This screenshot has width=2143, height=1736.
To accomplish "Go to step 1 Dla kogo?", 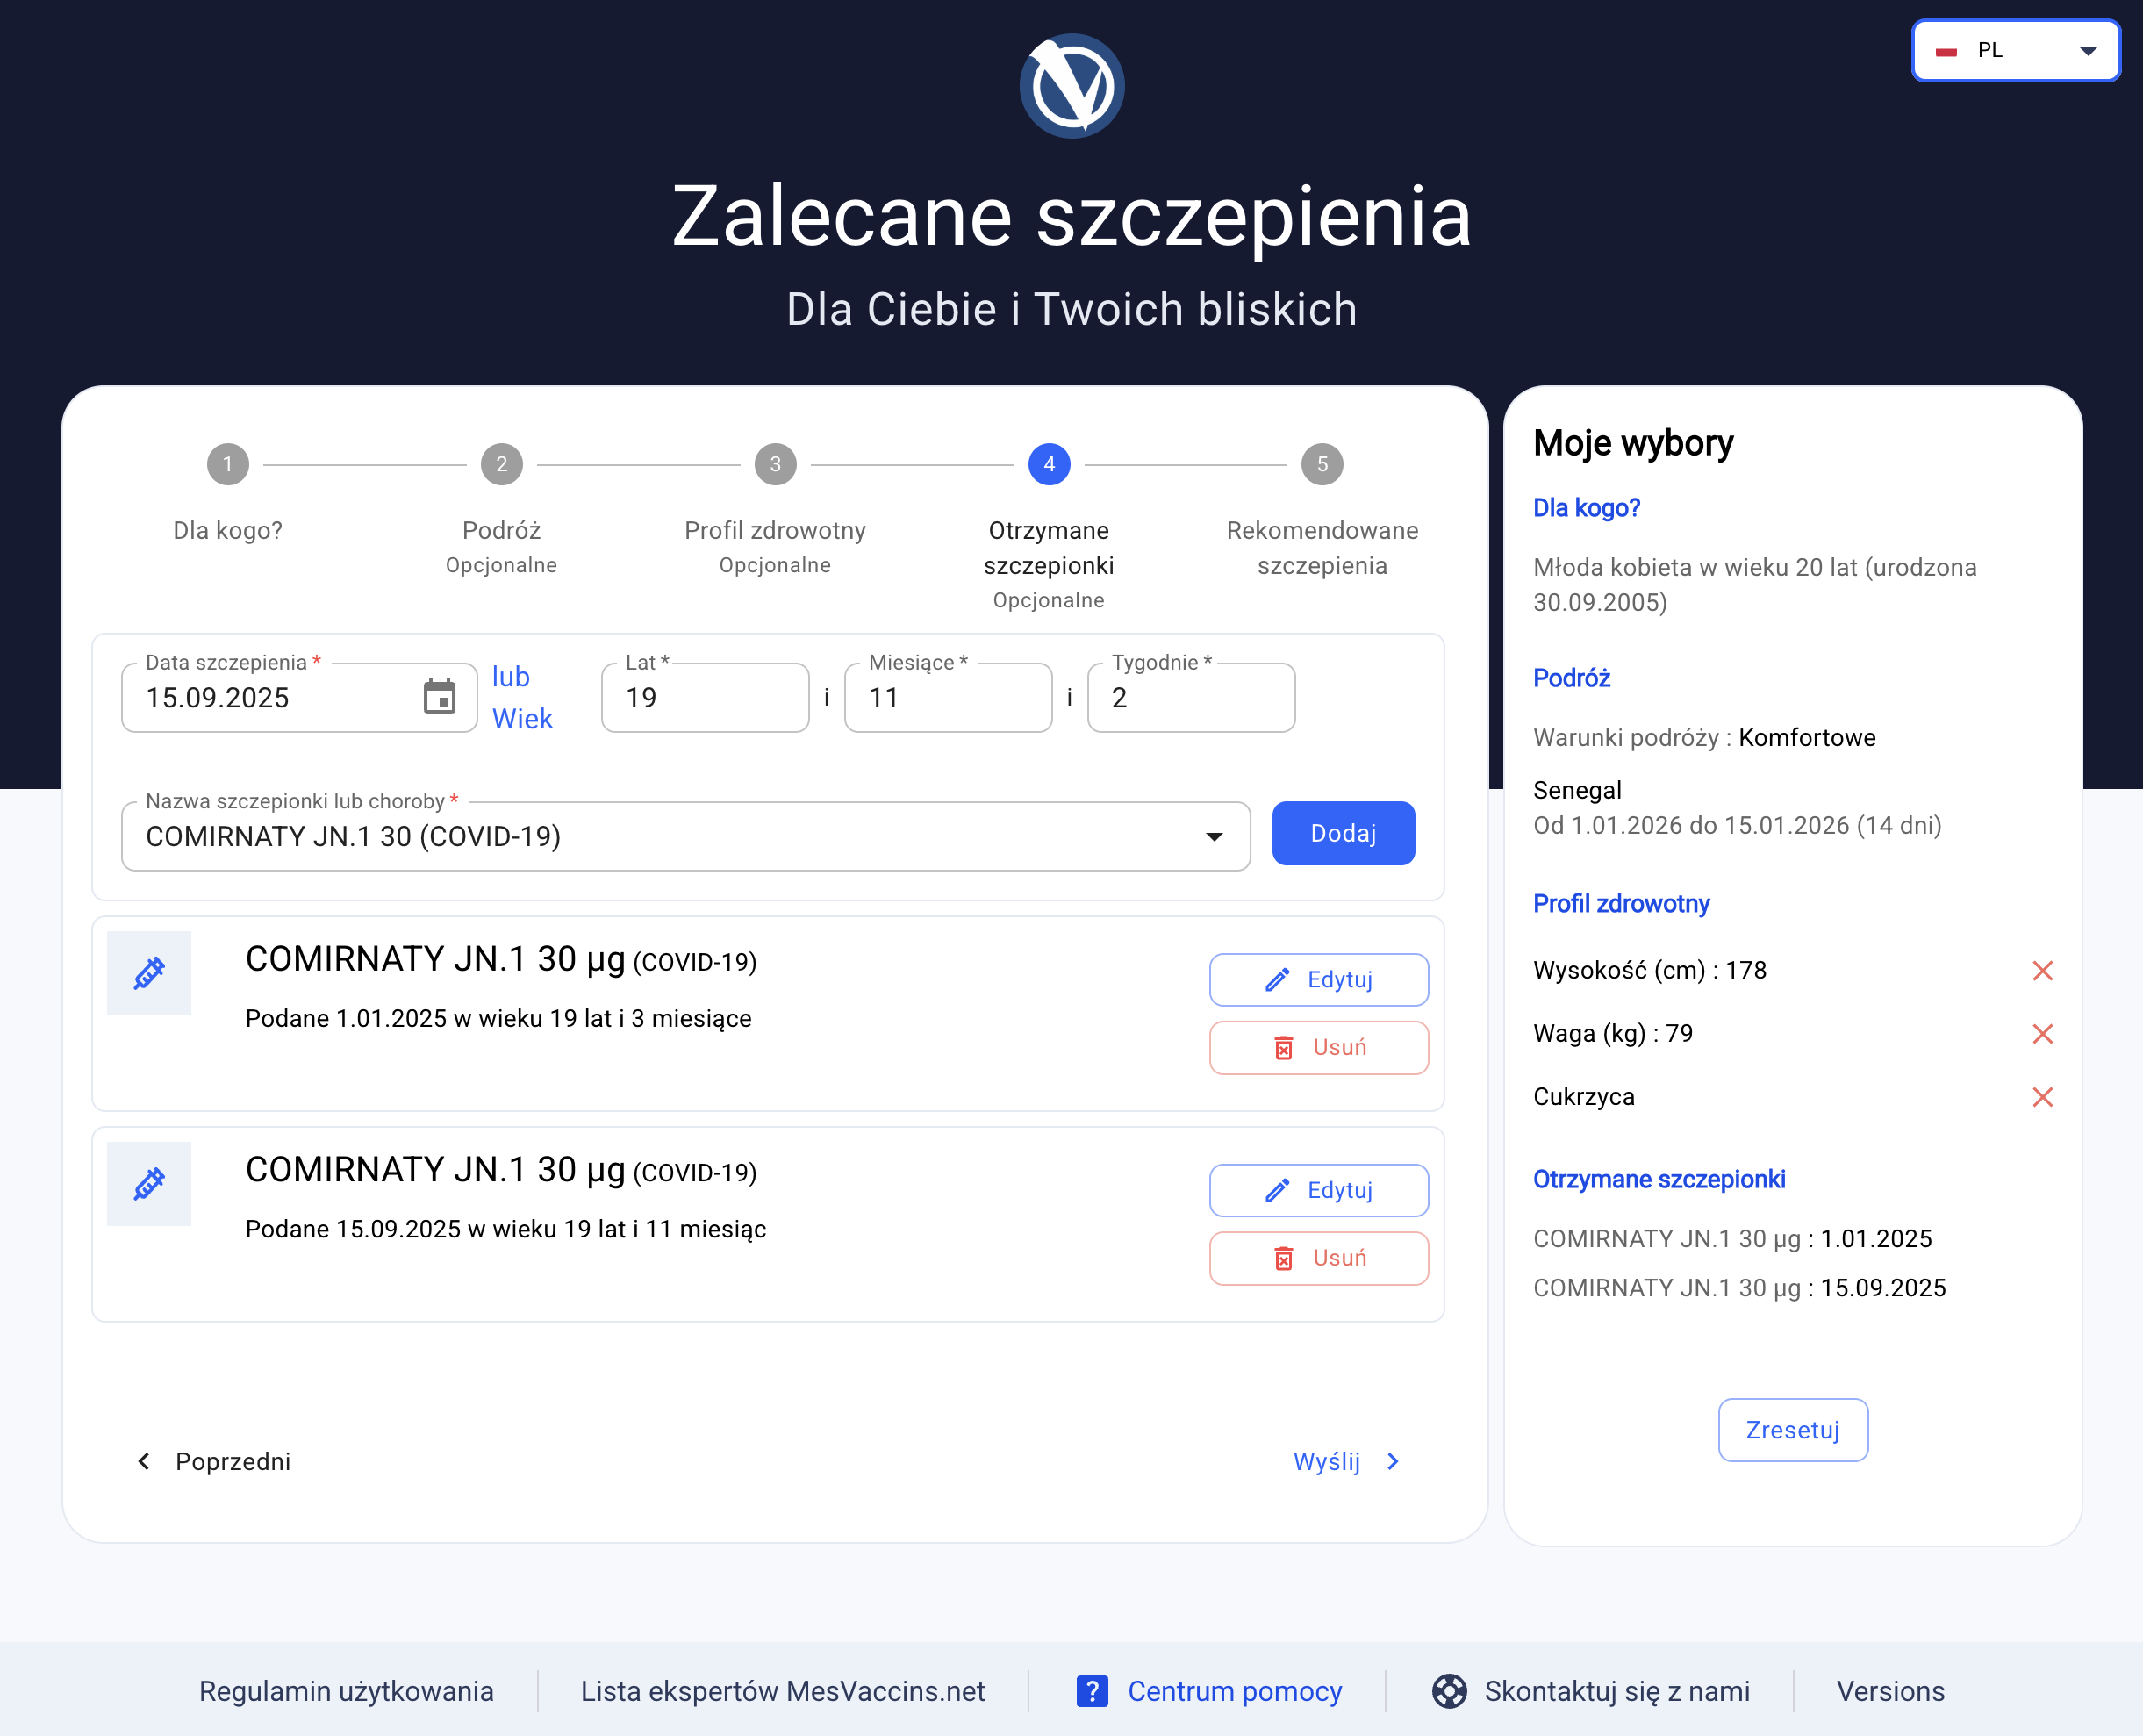I will 228,465.
